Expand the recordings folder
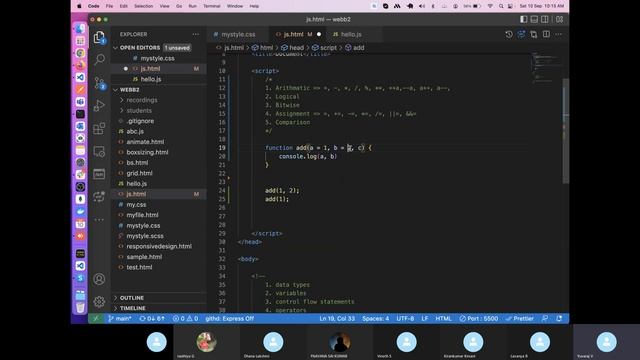The height and width of the screenshot is (360, 640). click(x=141, y=100)
